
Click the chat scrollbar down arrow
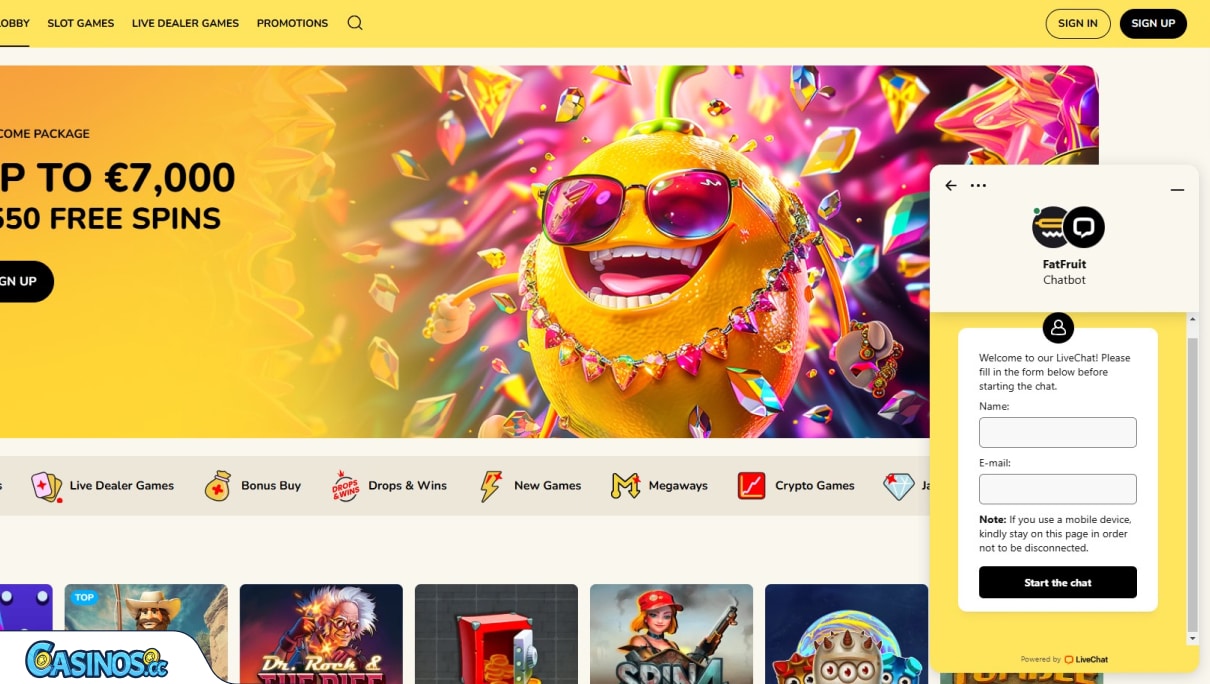tap(1192, 638)
